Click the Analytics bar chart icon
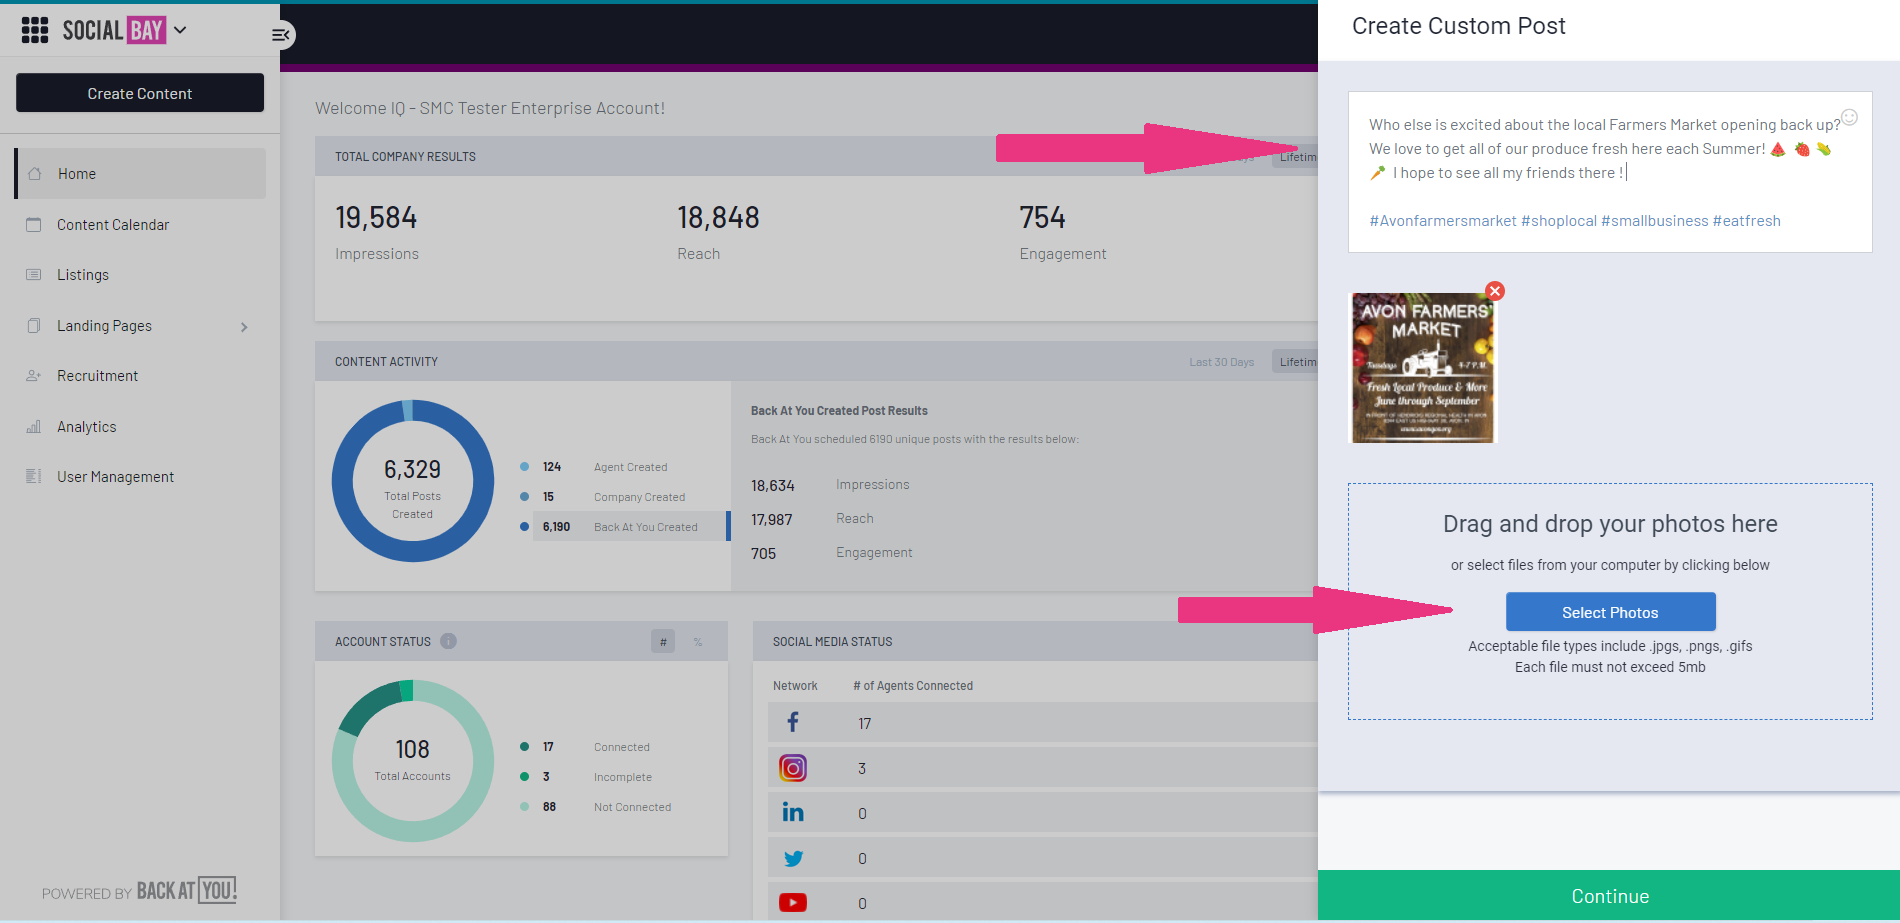 click(x=34, y=426)
